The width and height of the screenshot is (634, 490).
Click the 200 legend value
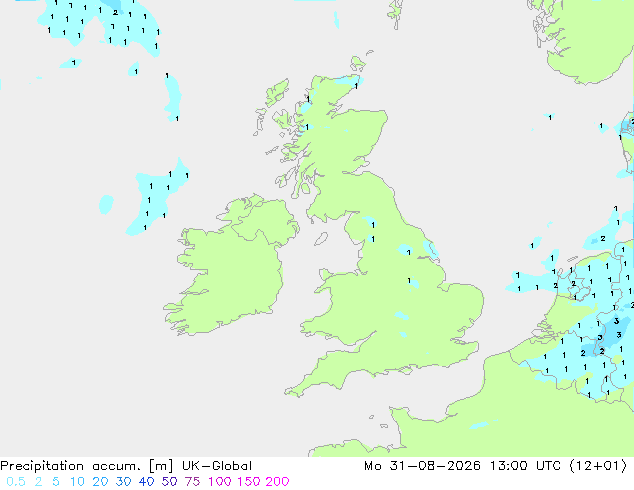pyautogui.click(x=277, y=482)
